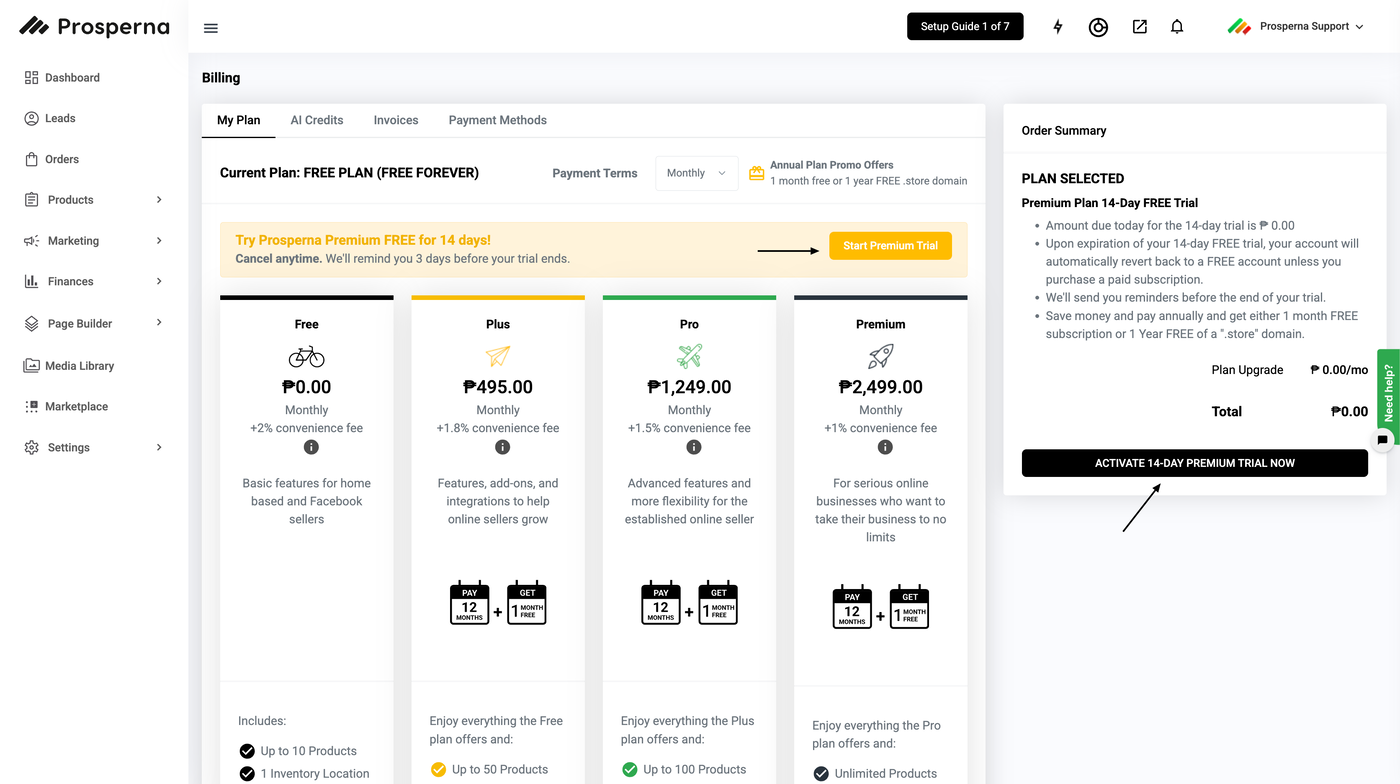Open the chat bubble help icon
1400x784 pixels.
point(1383,439)
